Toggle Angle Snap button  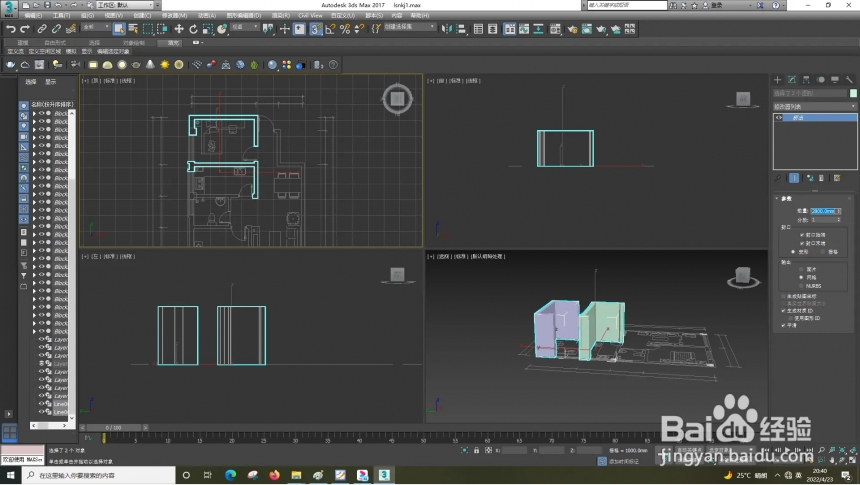(330, 29)
